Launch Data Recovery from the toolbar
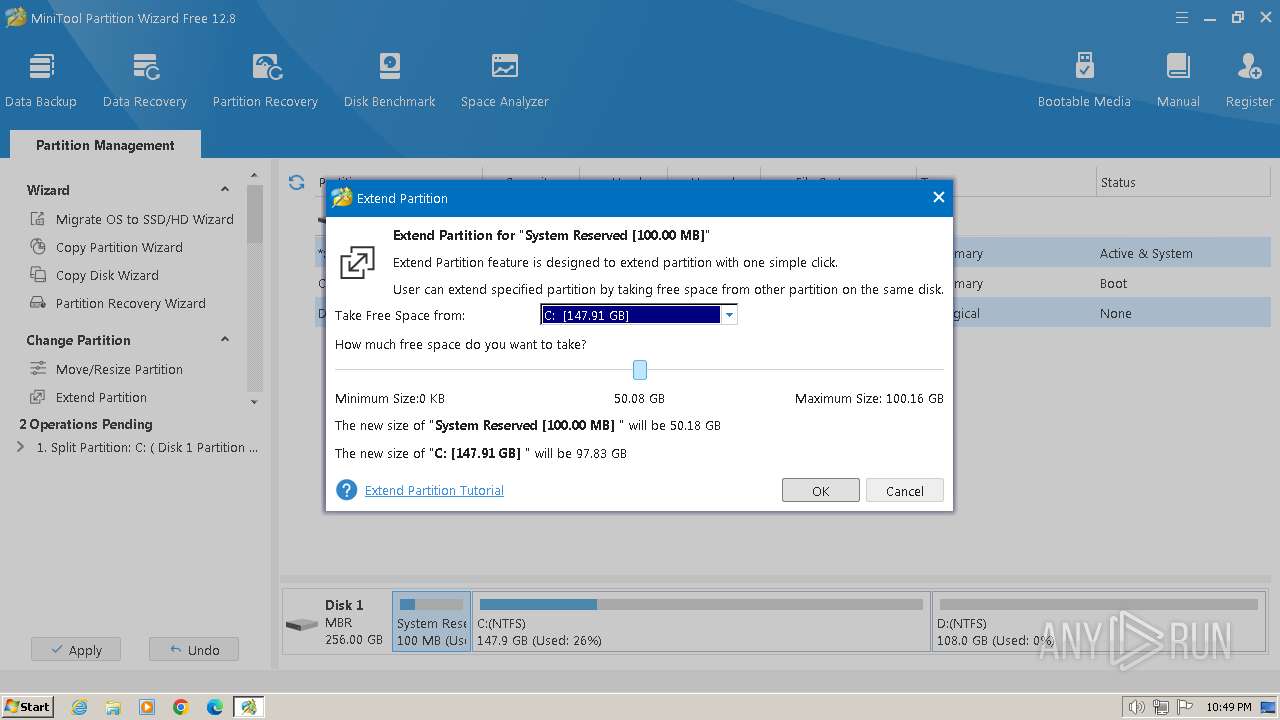This screenshot has width=1280, height=720. point(145,79)
